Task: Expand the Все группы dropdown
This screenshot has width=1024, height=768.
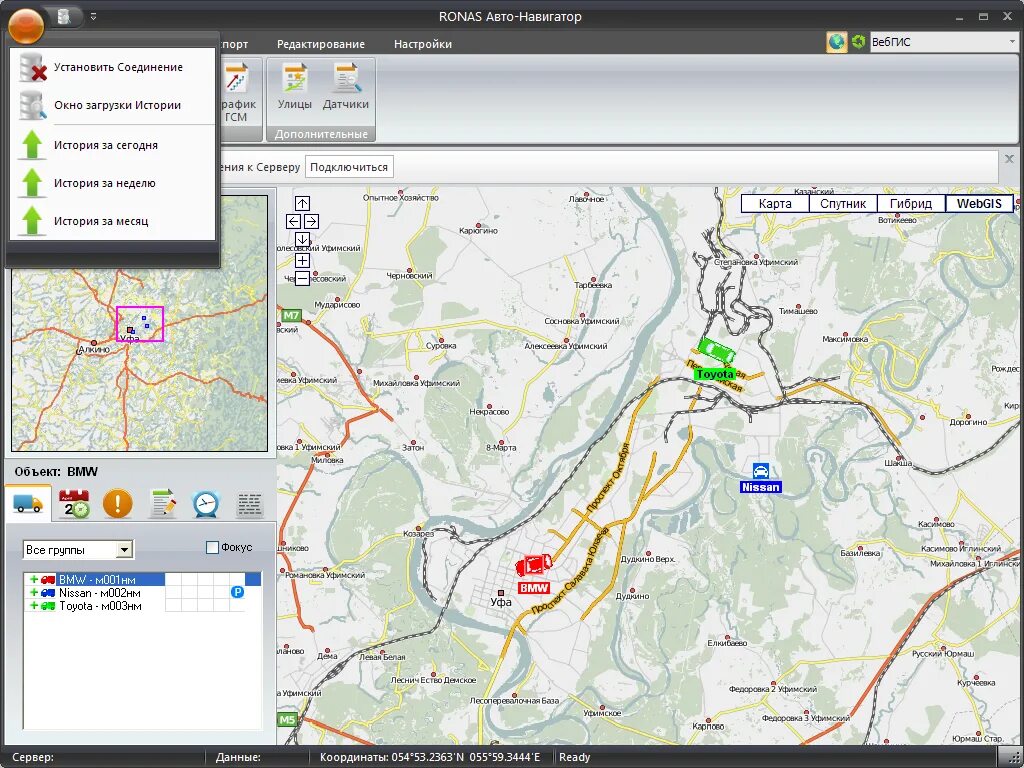Action: [x=124, y=550]
